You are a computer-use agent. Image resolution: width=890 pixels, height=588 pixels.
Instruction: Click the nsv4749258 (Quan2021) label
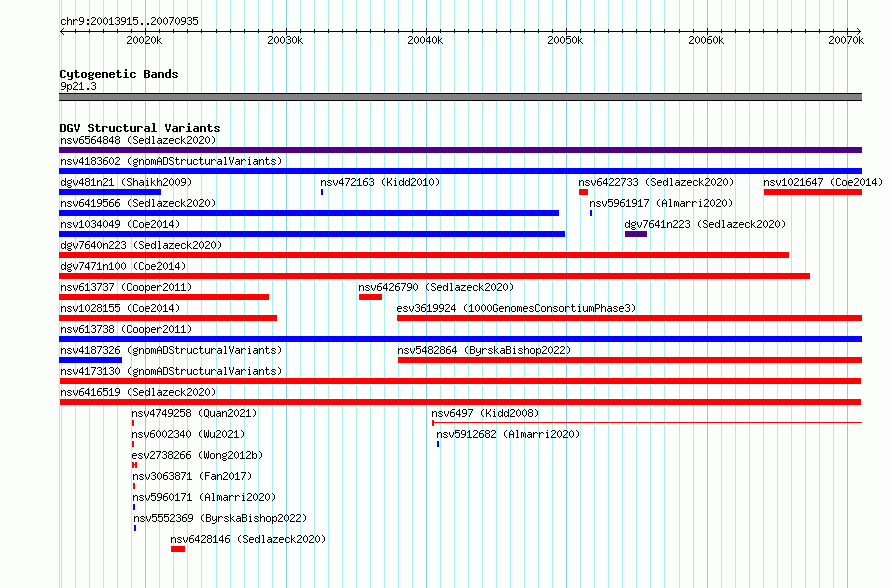coord(194,413)
